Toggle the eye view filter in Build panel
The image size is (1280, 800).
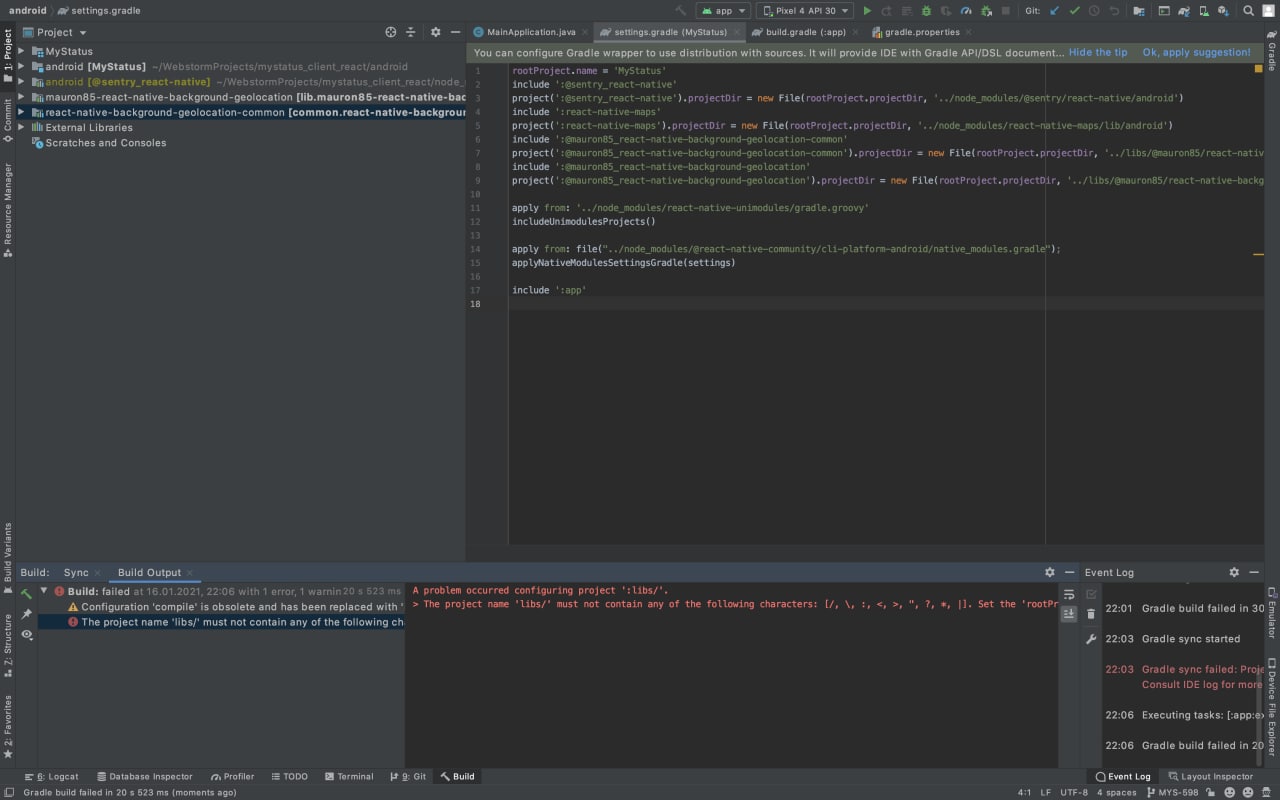tap(27, 635)
